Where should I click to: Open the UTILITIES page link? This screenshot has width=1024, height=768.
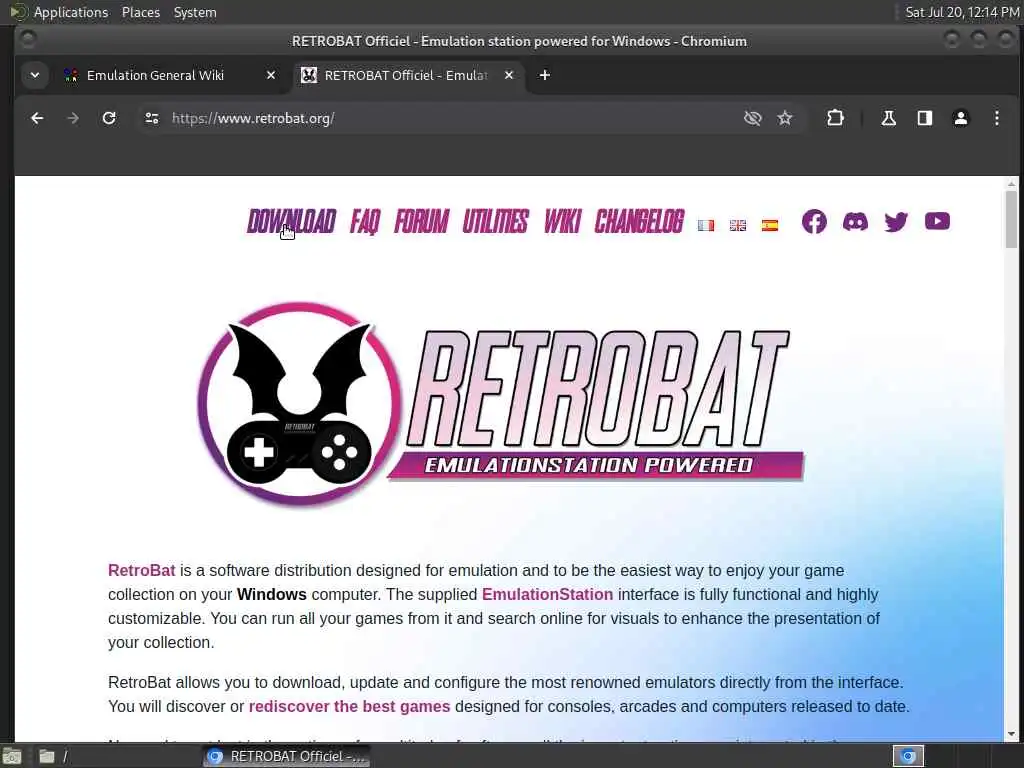click(495, 221)
